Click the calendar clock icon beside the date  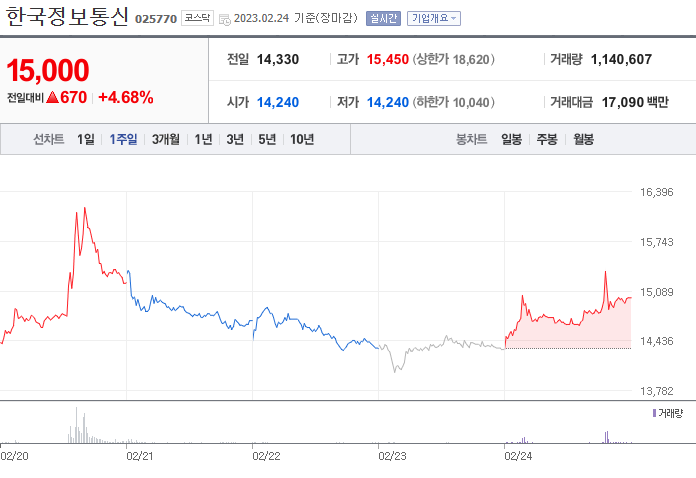[225, 19]
